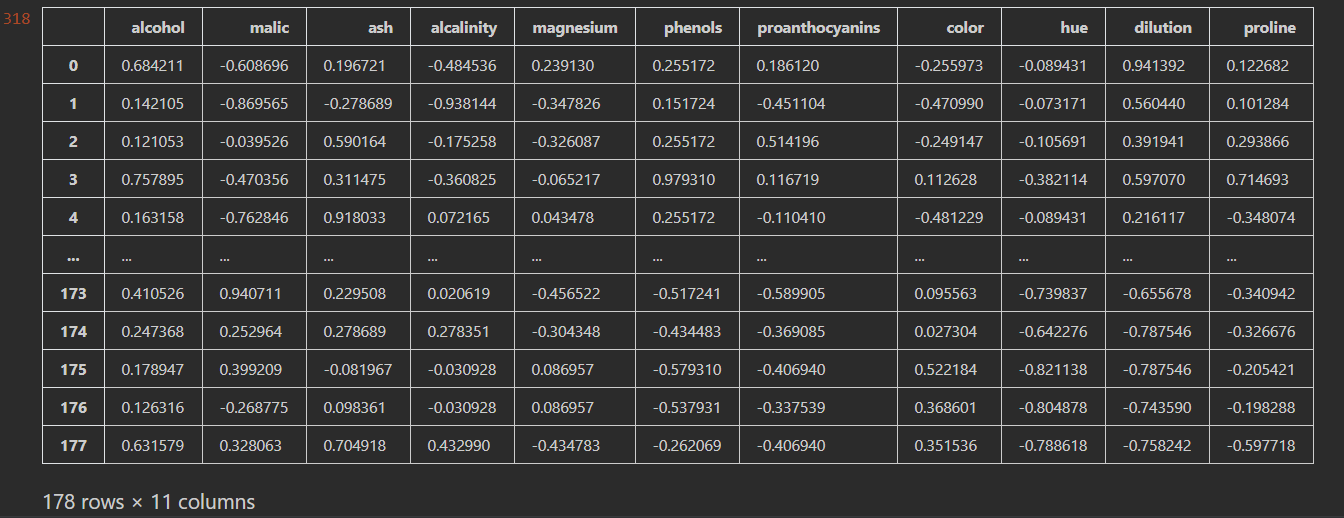
Task: Select row index 173
Action: pos(73,294)
